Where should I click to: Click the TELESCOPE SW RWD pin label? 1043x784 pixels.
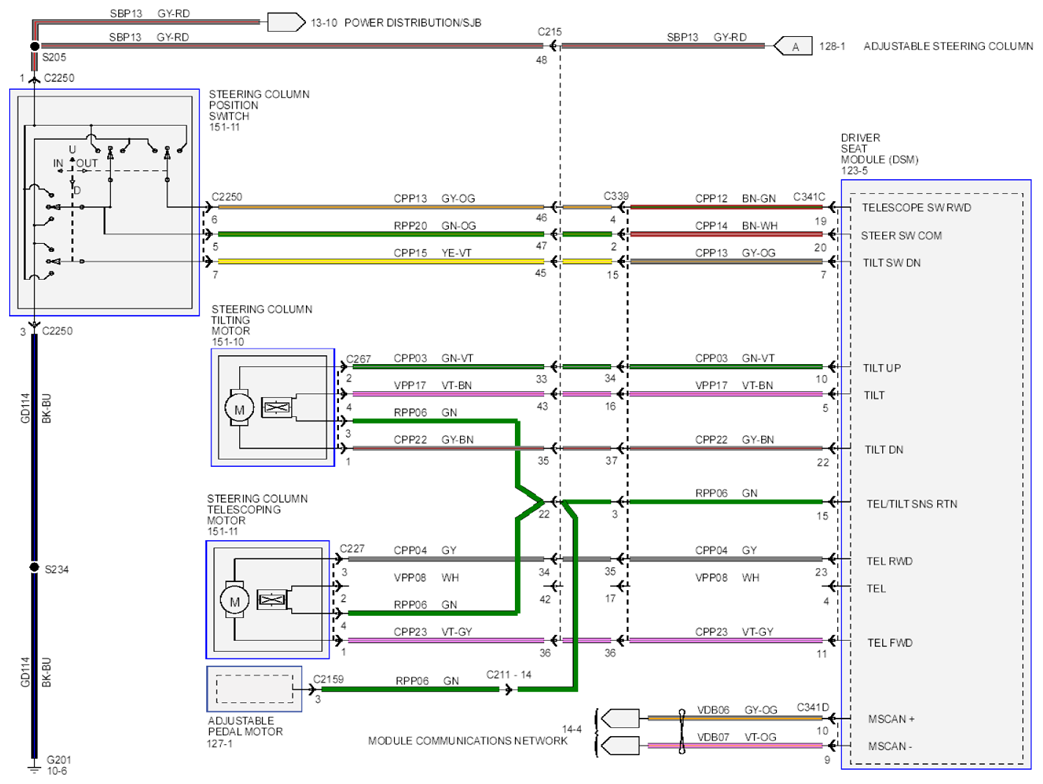tap(916, 207)
